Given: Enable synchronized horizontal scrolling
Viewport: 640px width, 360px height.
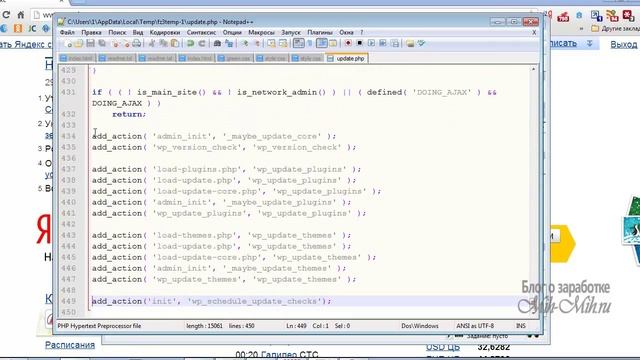Looking at the screenshot, I should point(282,43).
